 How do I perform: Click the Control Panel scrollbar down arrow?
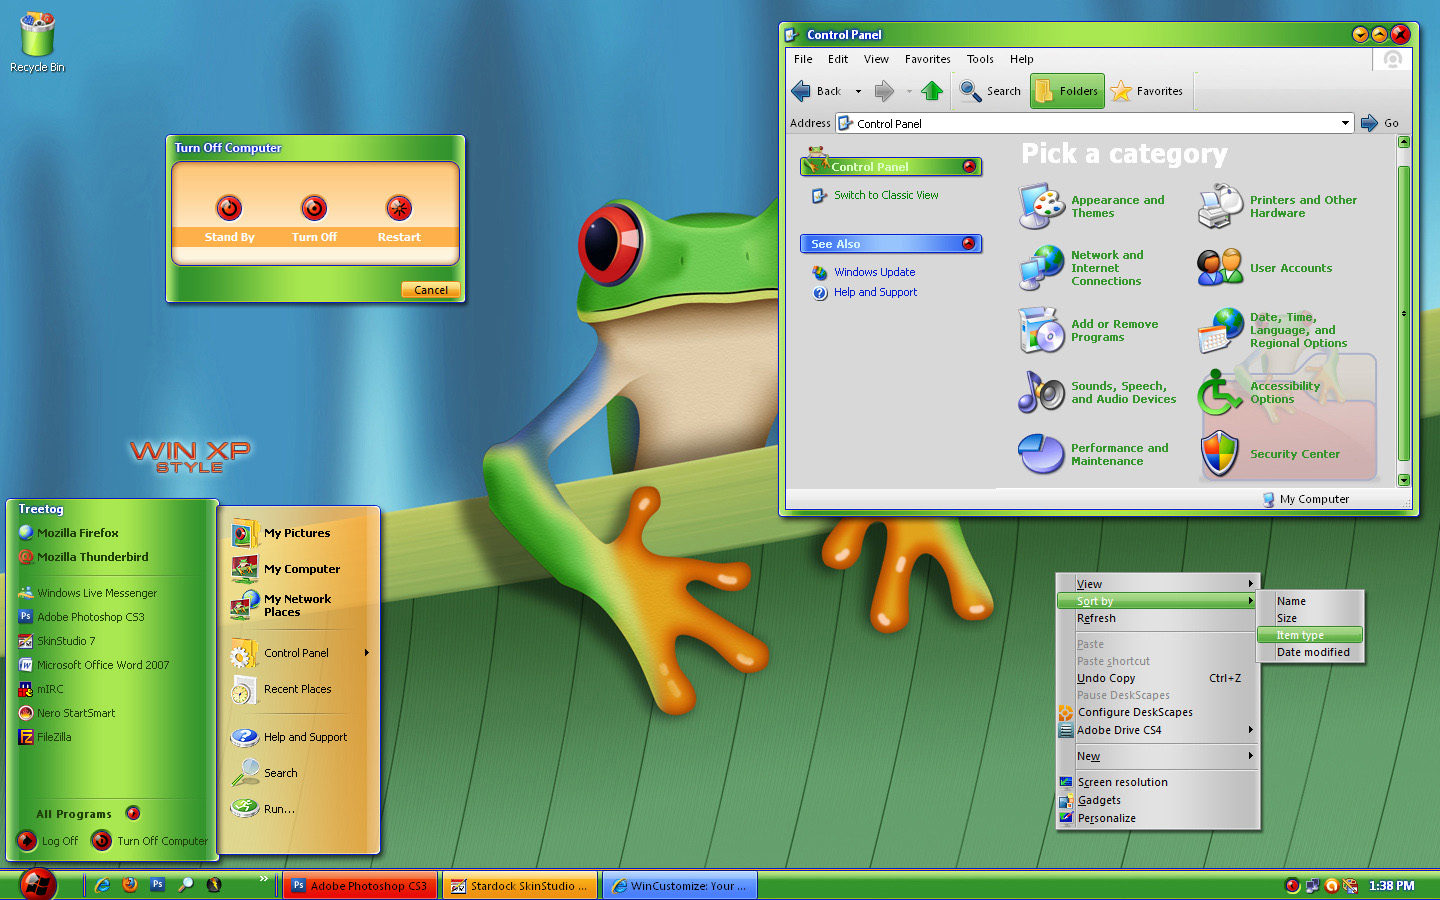coord(1404,479)
